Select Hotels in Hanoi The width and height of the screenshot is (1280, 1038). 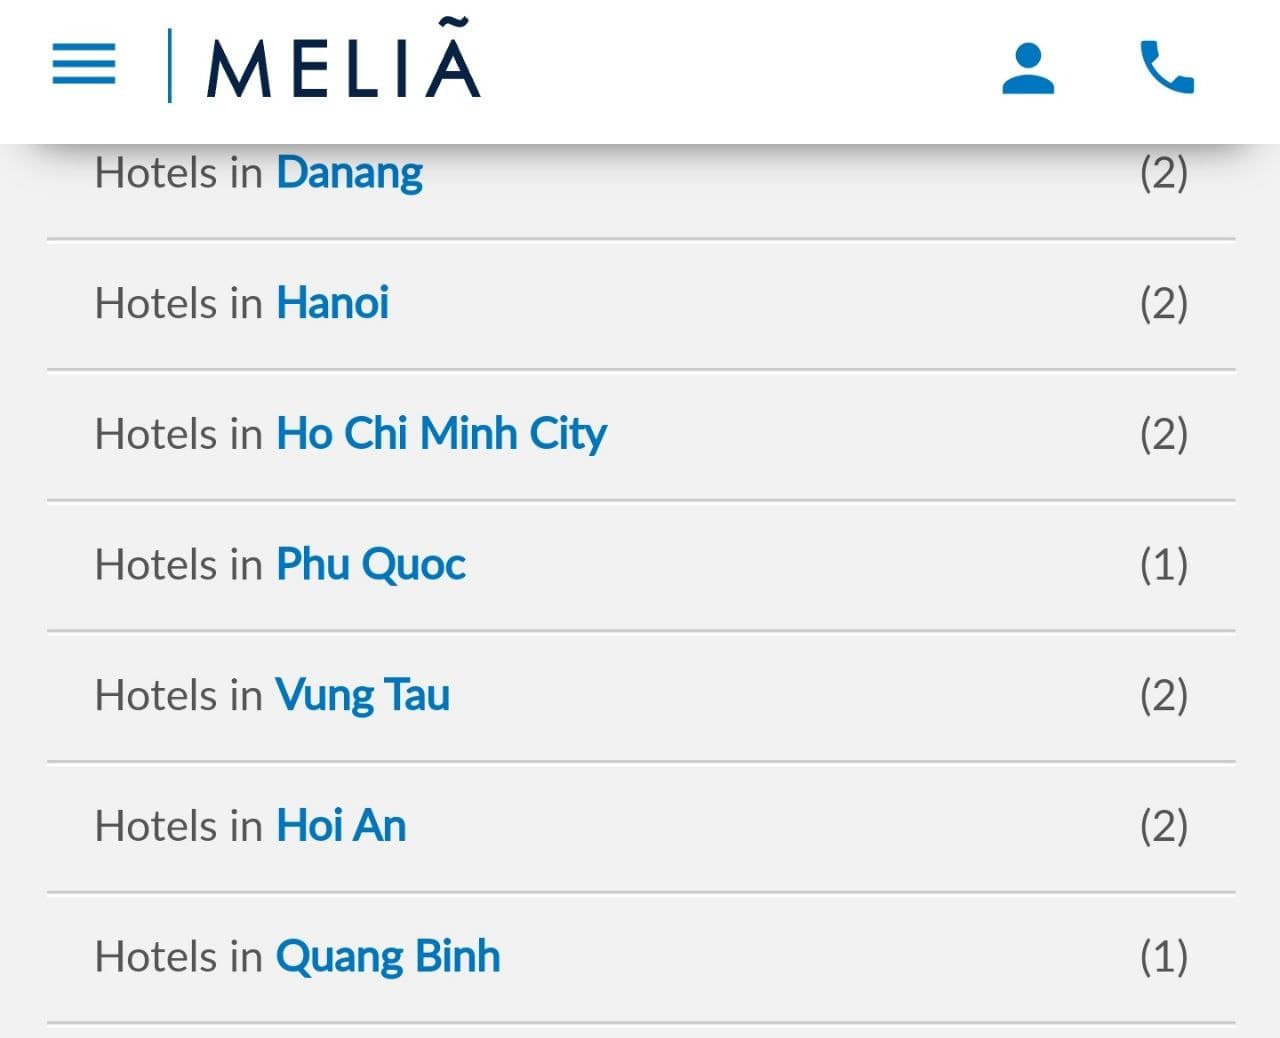tap(332, 303)
